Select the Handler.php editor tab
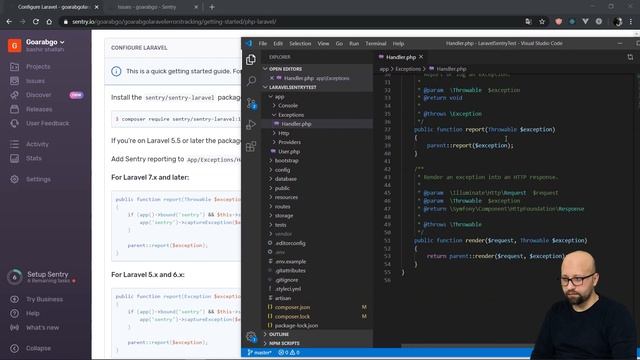This screenshot has width=640, height=360. [401, 57]
